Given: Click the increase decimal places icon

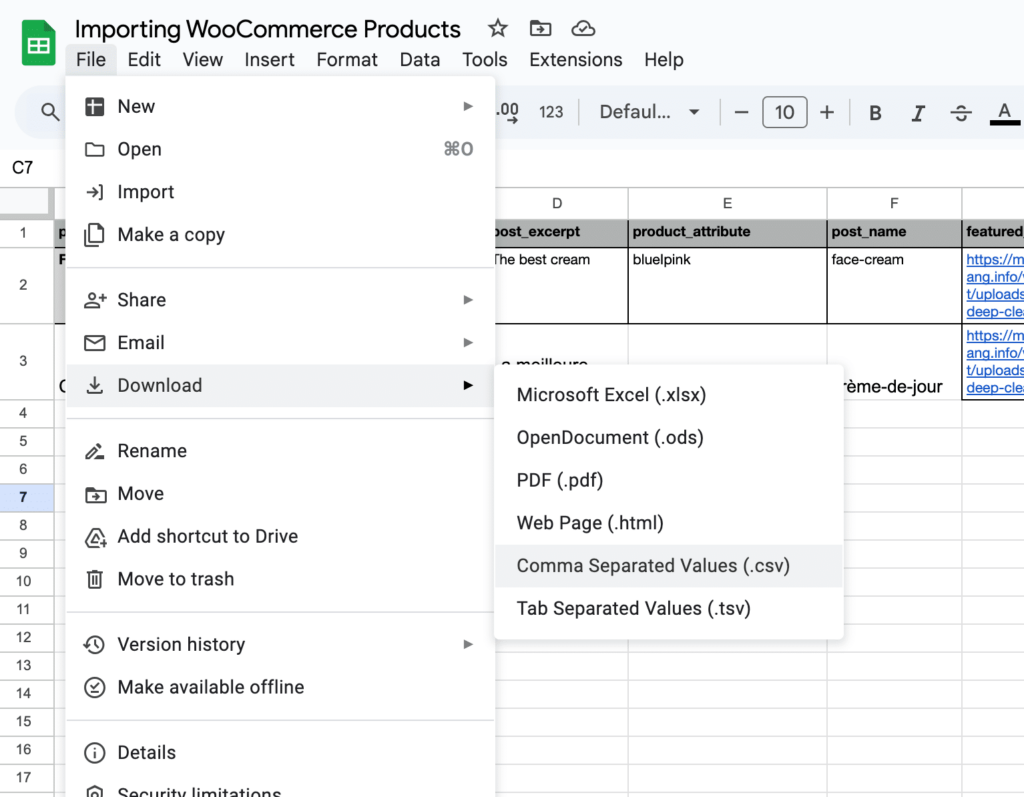Looking at the screenshot, I should coord(508,112).
